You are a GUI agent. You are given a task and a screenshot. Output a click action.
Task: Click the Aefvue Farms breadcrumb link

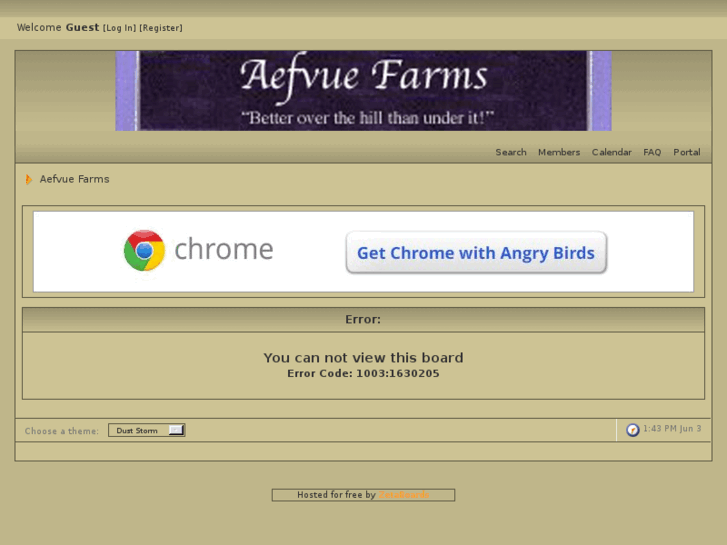(75, 179)
